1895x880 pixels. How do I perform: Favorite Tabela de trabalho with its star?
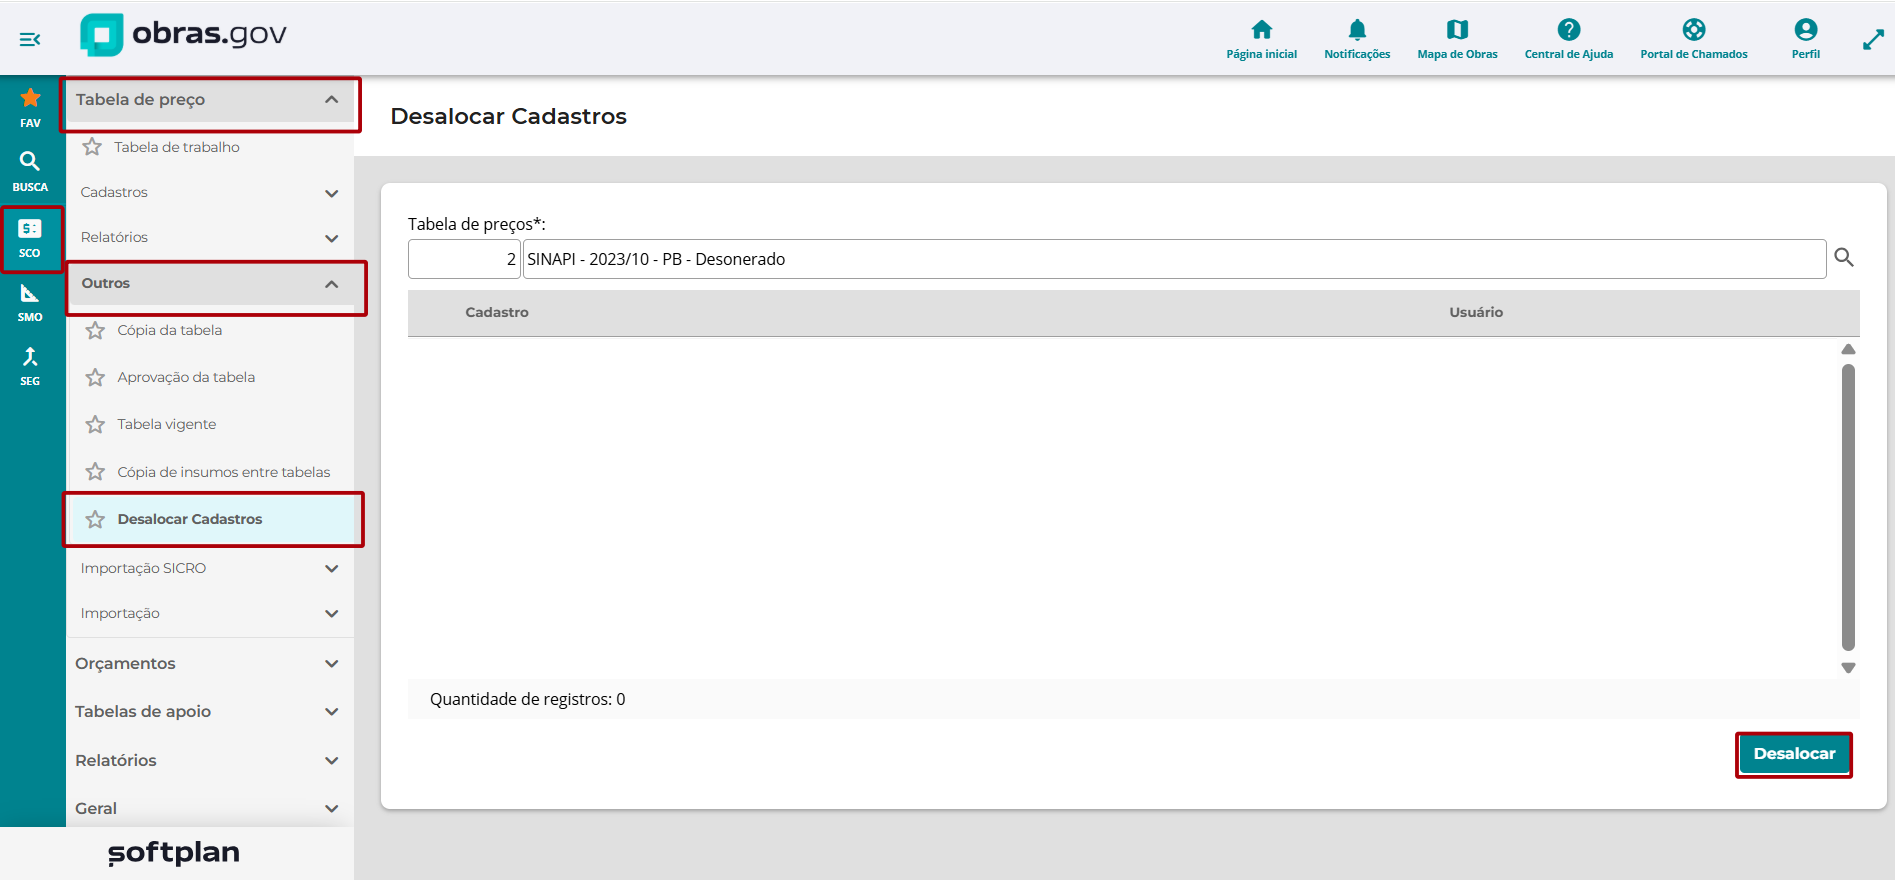coord(92,147)
